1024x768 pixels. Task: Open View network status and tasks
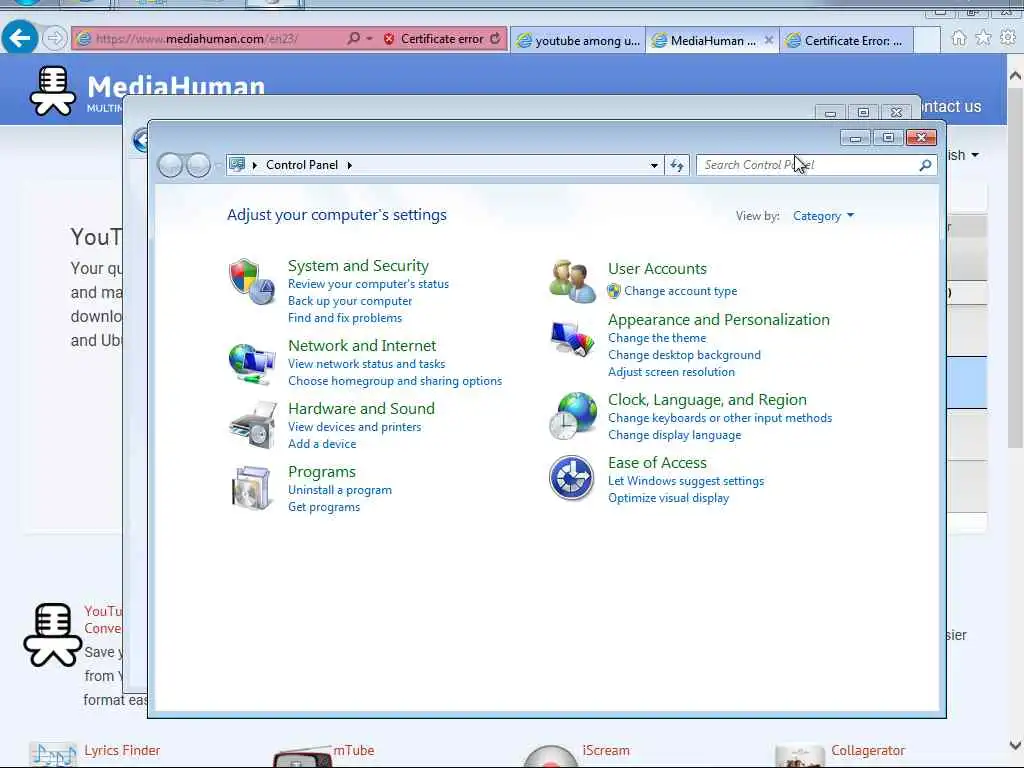(x=366, y=364)
